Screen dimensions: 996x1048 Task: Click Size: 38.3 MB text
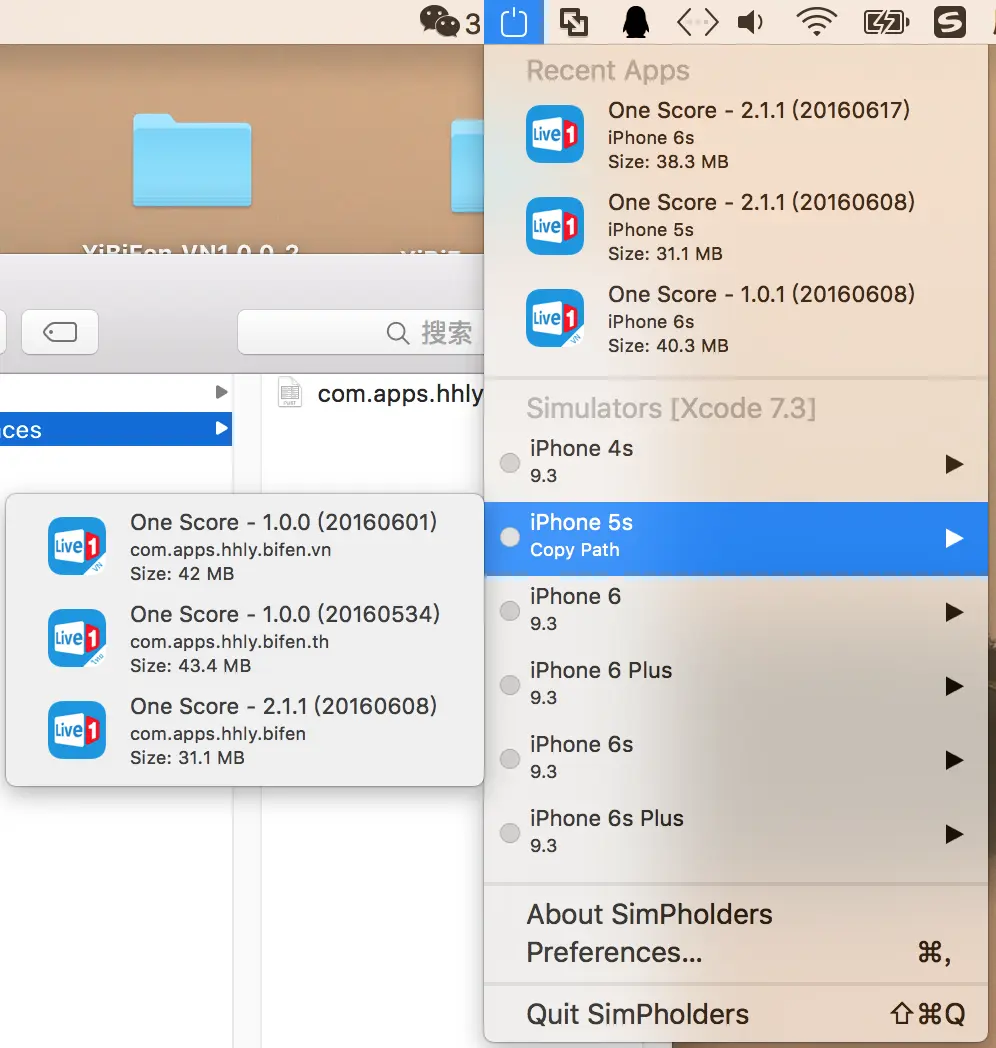point(668,162)
